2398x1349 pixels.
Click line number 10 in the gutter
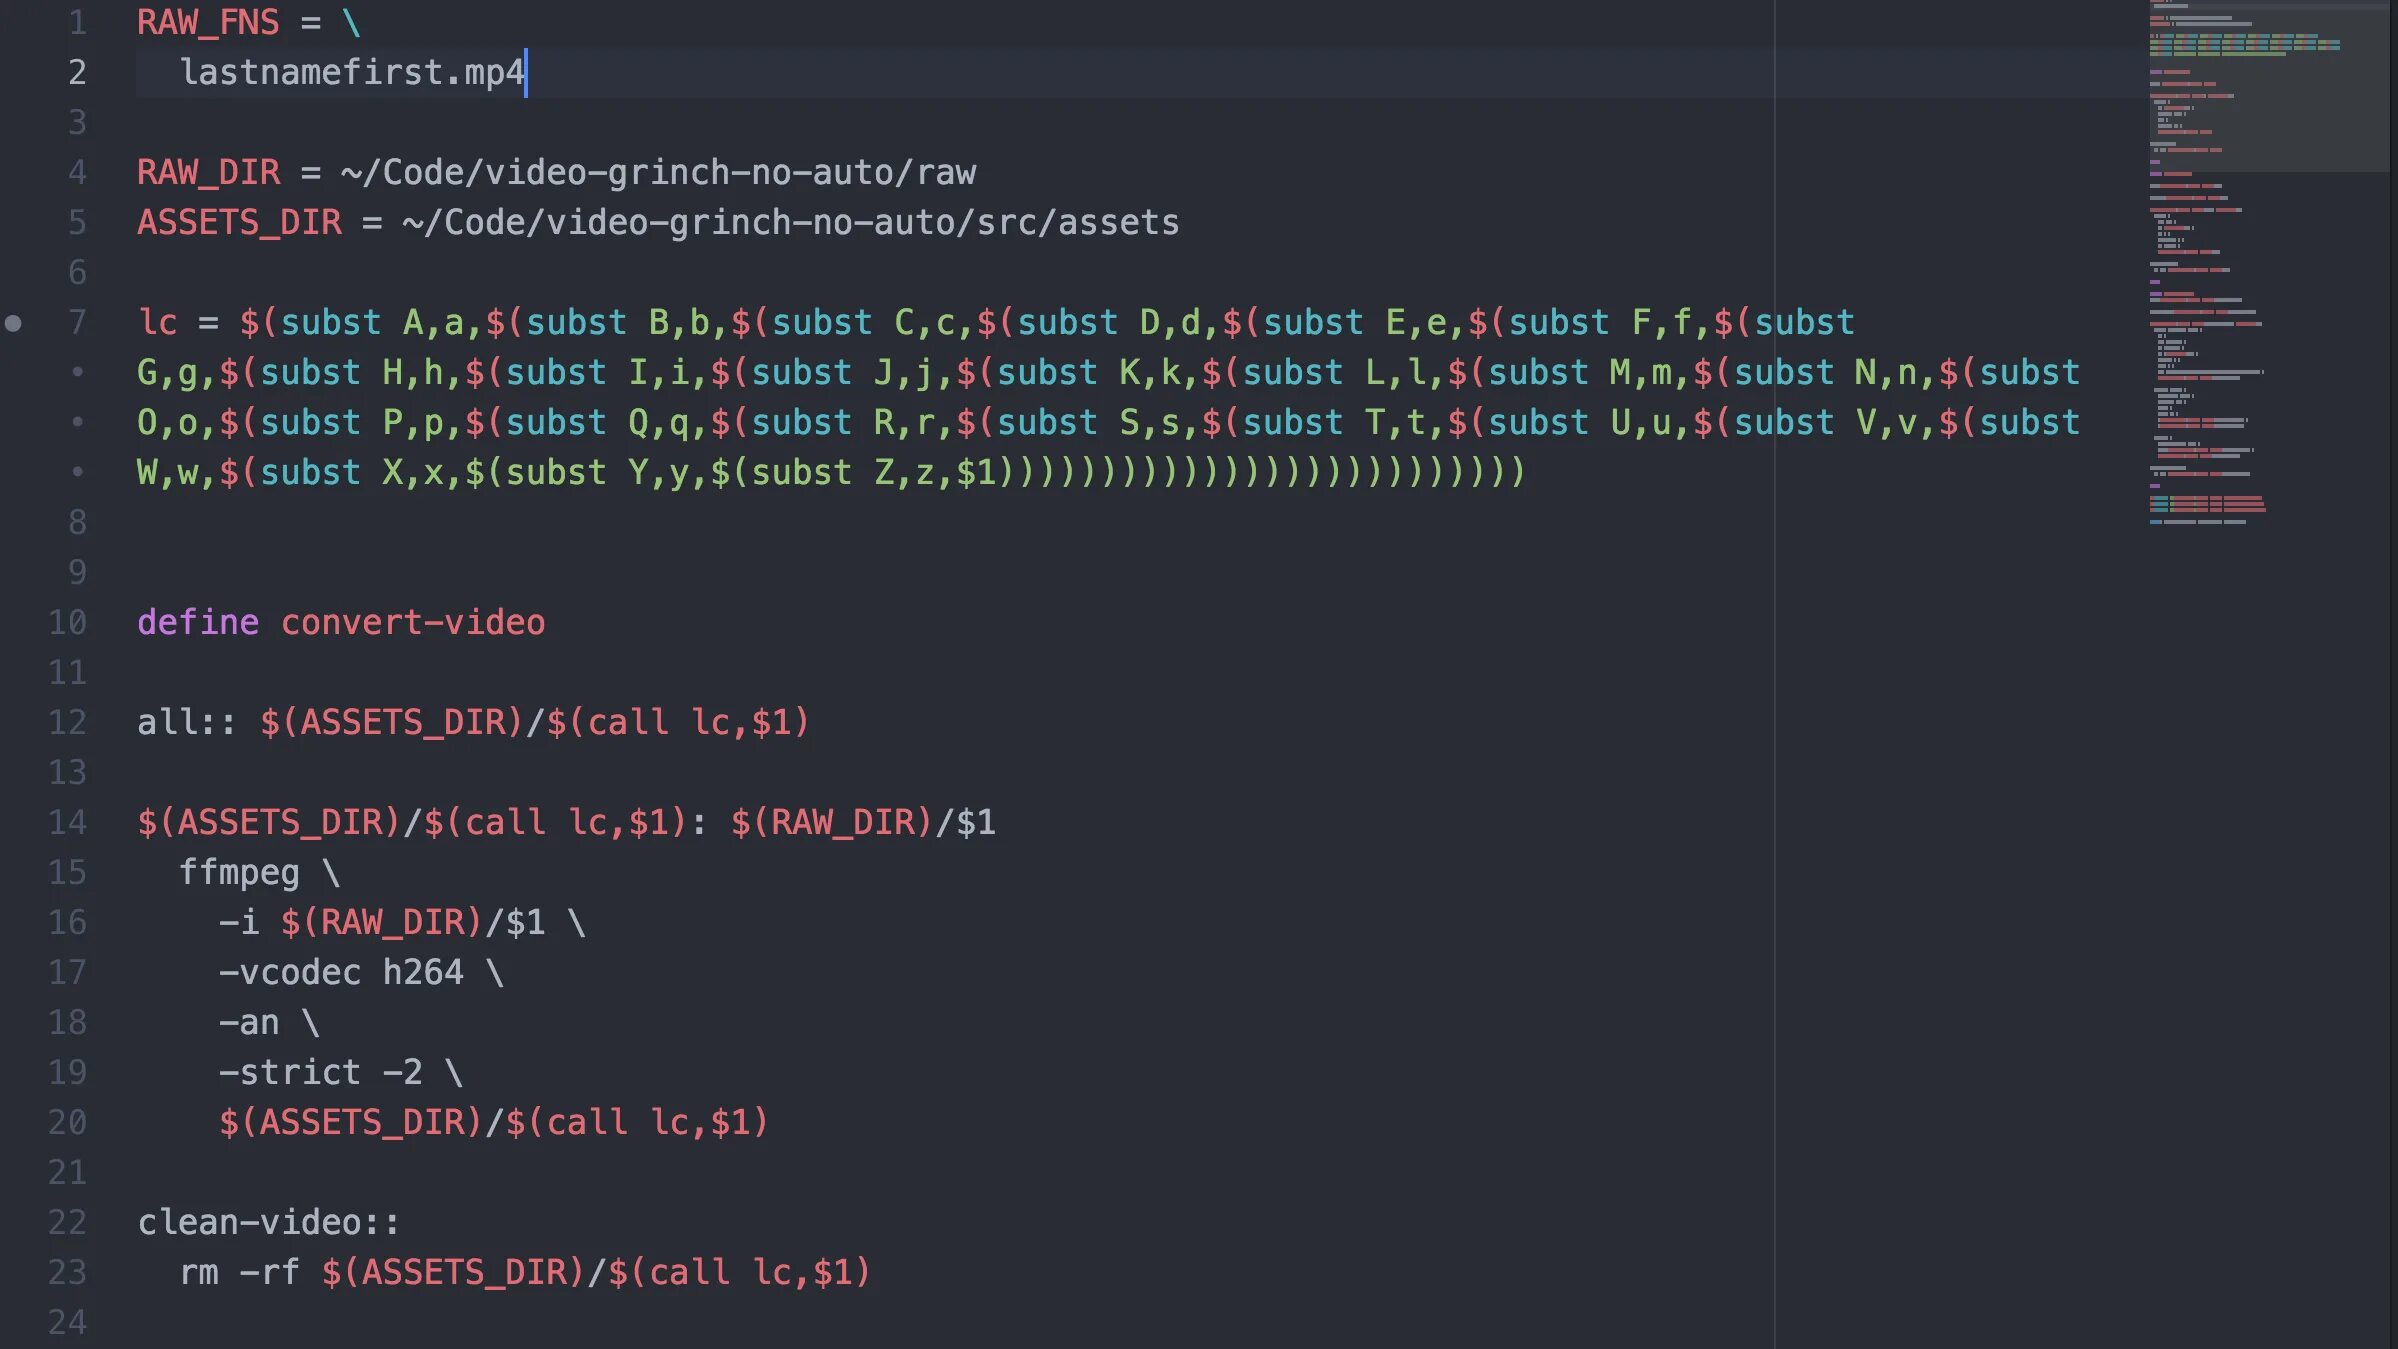click(68, 622)
